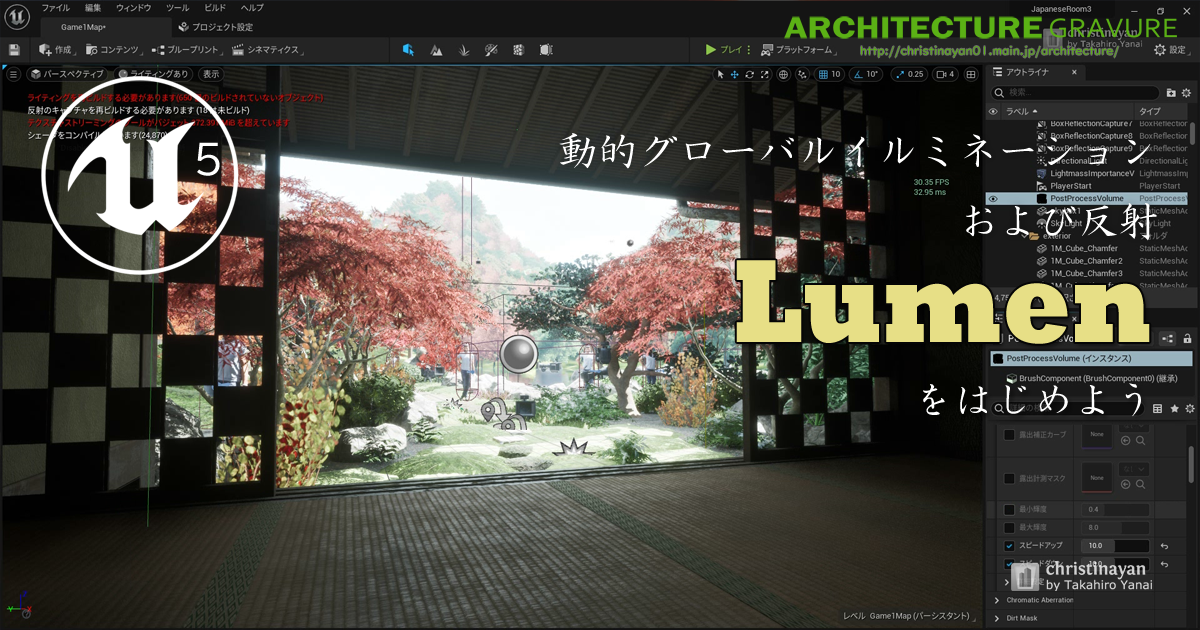The height and width of the screenshot is (630, 1200).
Task: Click the rotate gizmo tool
Action: [749, 74]
